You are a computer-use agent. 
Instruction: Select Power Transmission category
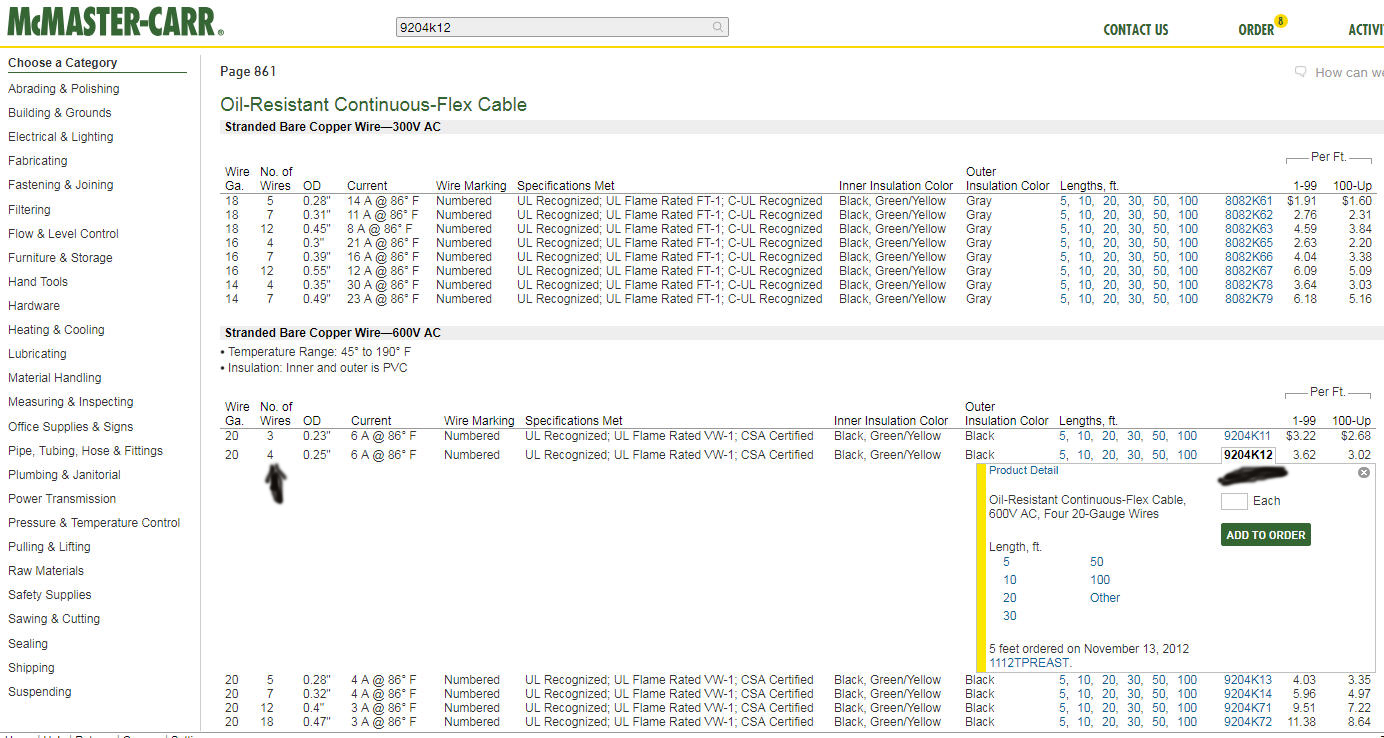click(62, 499)
